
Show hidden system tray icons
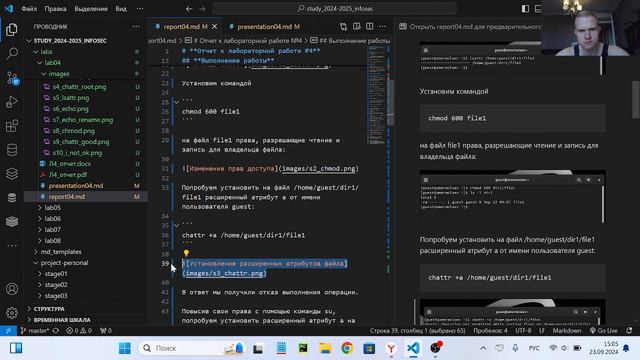click(483, 348)
